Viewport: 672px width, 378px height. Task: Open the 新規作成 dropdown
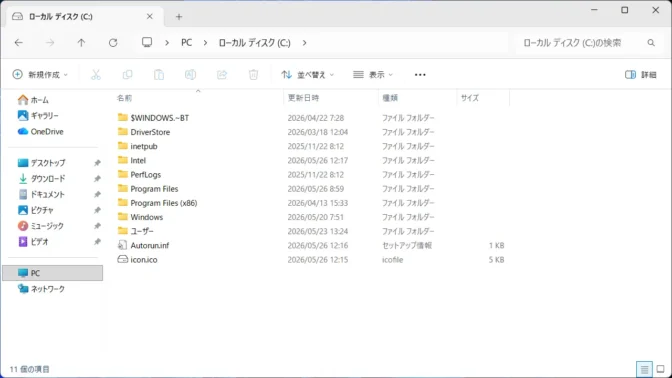40,75
